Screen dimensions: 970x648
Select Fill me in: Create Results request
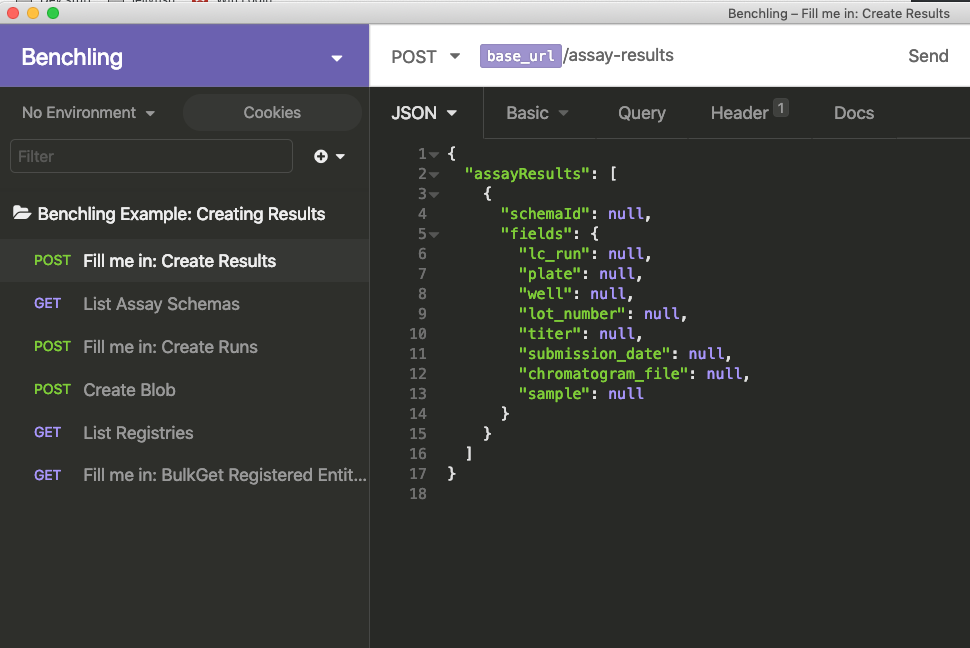[x=184, y=261]
